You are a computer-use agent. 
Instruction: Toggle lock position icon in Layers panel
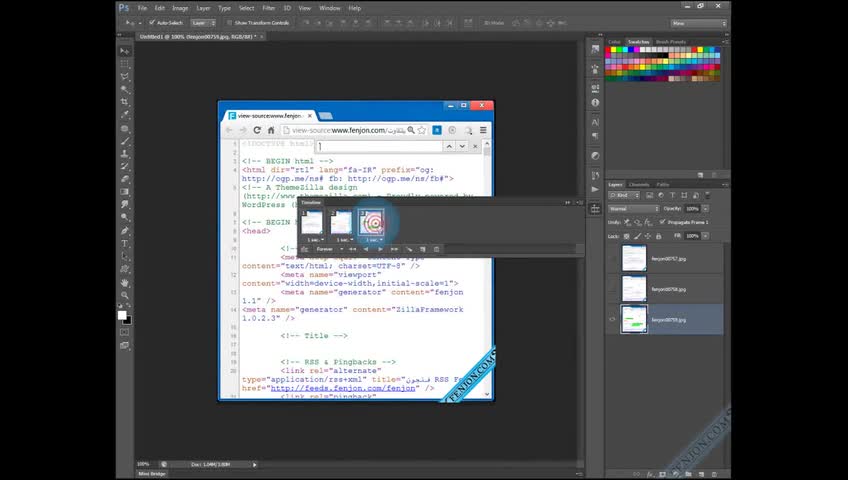point(648,236)
